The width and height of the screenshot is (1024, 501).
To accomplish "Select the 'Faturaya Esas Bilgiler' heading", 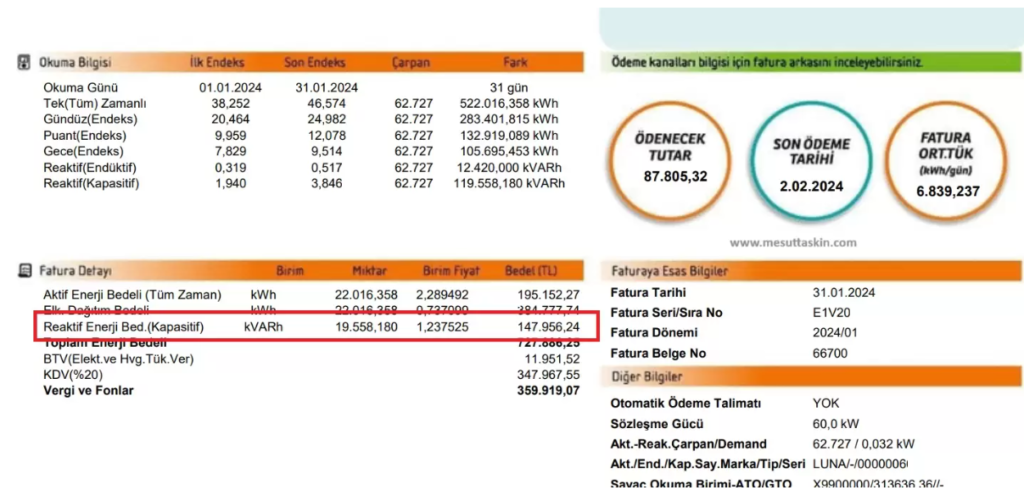I will pyautogui.click(x=669, y=270).
